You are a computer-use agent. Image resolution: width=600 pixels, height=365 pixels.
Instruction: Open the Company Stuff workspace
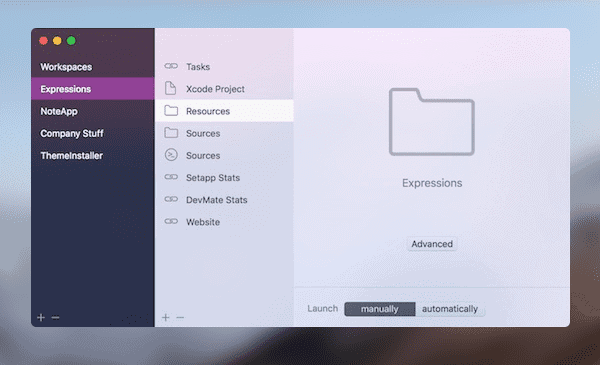[93, 134]
